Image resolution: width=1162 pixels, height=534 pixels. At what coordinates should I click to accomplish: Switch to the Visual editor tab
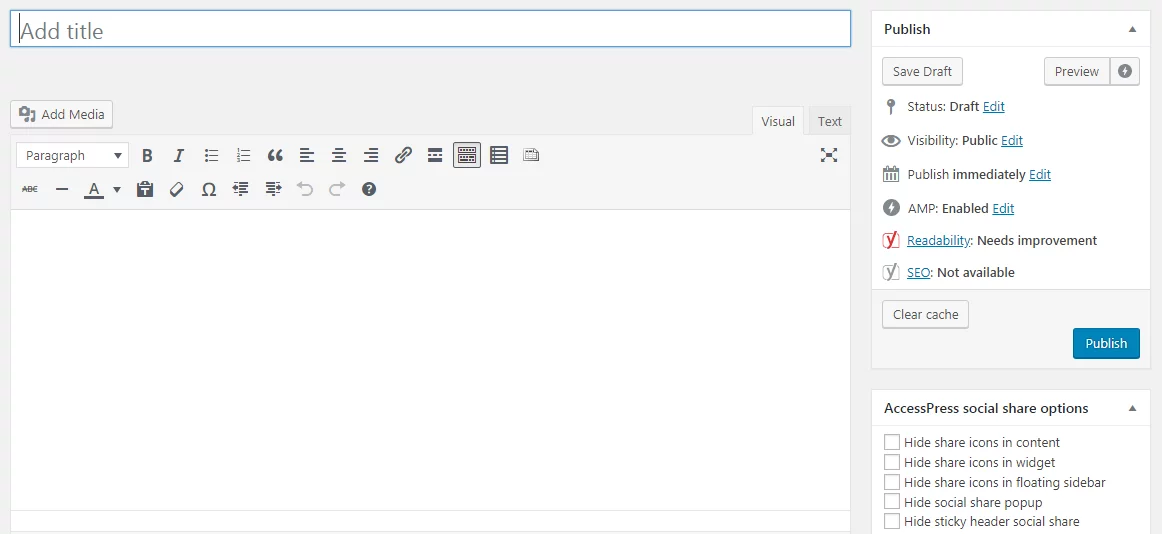[x=778, y=121]
